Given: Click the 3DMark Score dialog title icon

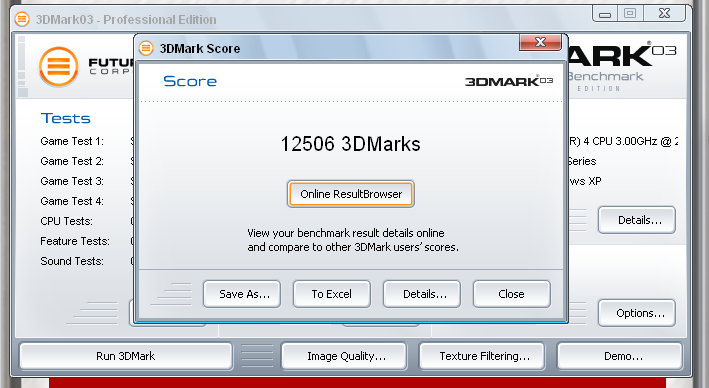Looking at the screenshot, I should coord(146,48).
